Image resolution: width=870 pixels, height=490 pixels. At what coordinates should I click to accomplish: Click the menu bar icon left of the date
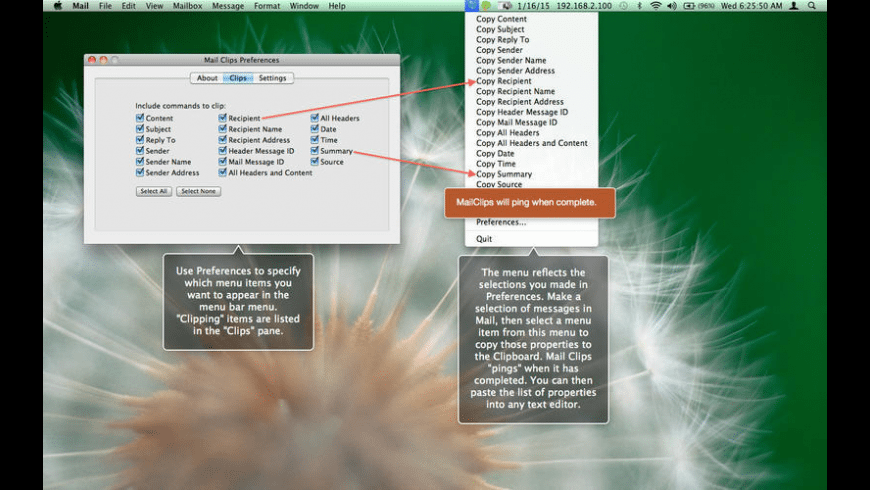(505, 6)
